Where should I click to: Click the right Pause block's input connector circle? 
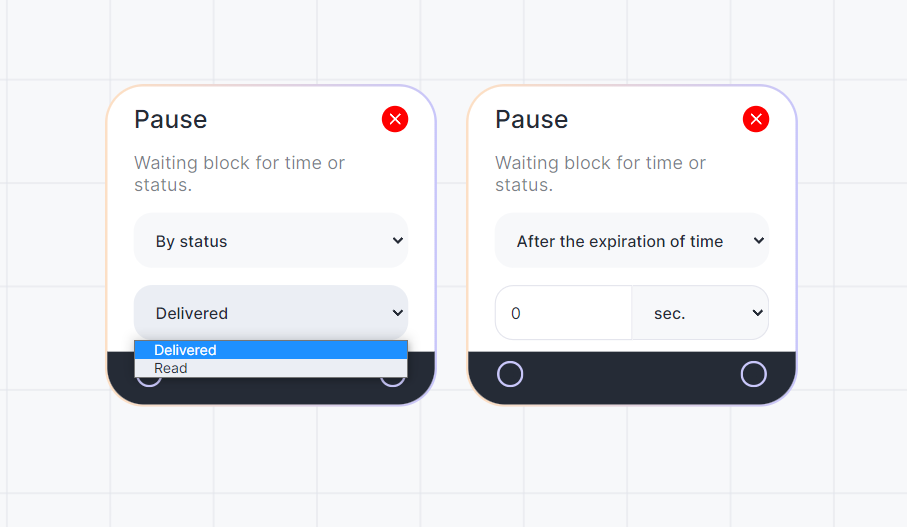tap(510, 374)
